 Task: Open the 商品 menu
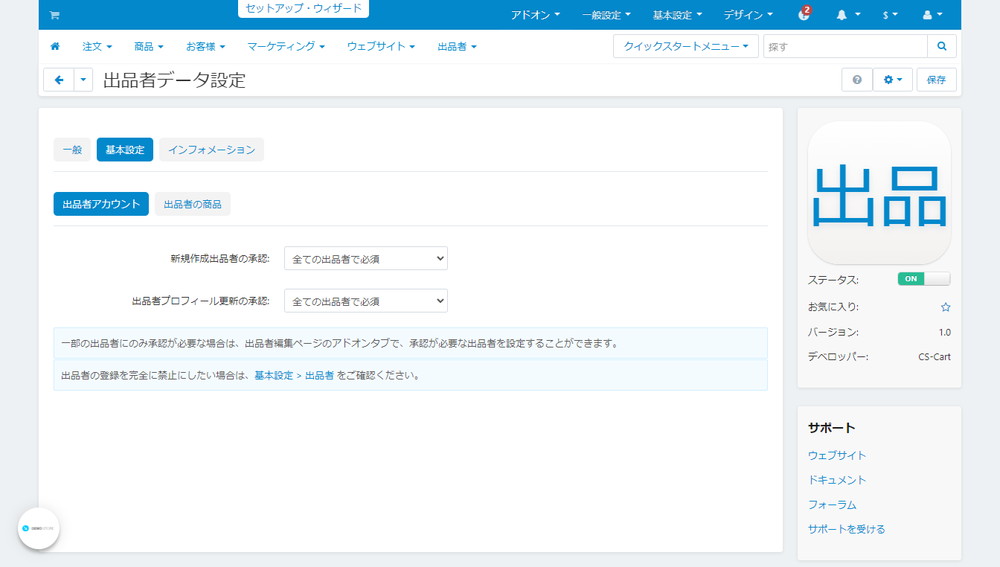pyautogui.click(x=149, y=46)
